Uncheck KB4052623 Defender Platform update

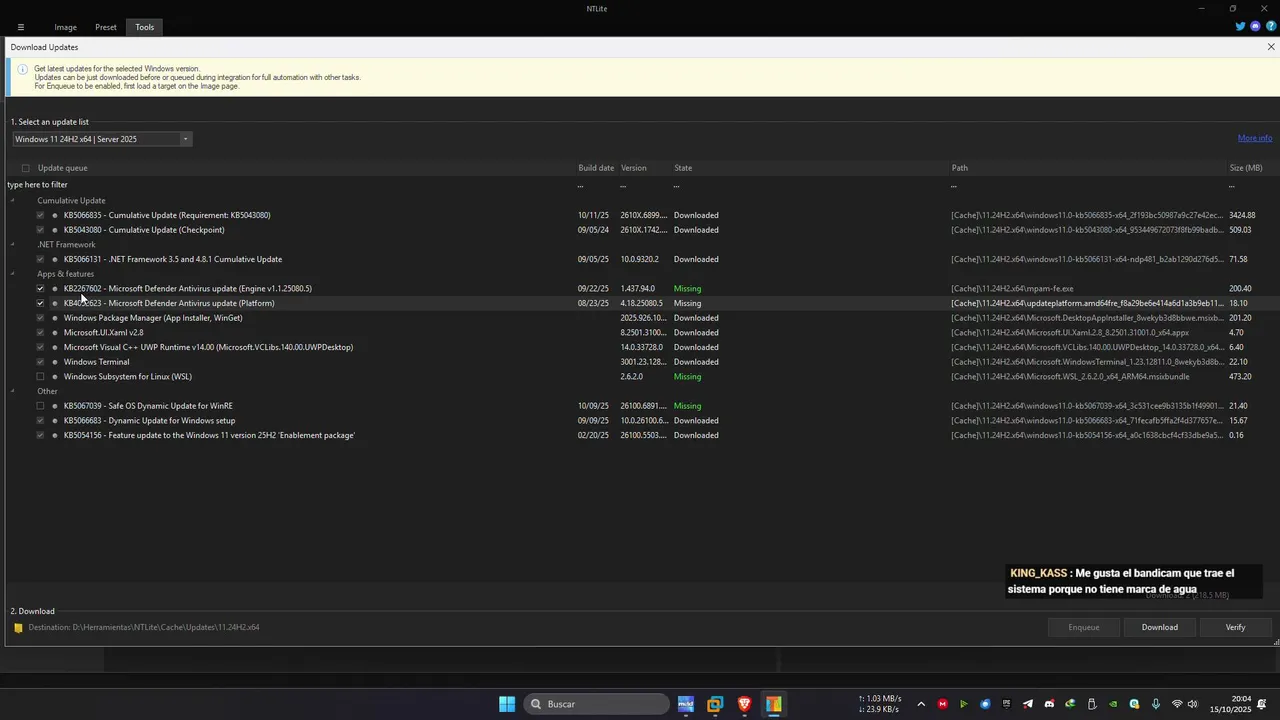point(40,303)
